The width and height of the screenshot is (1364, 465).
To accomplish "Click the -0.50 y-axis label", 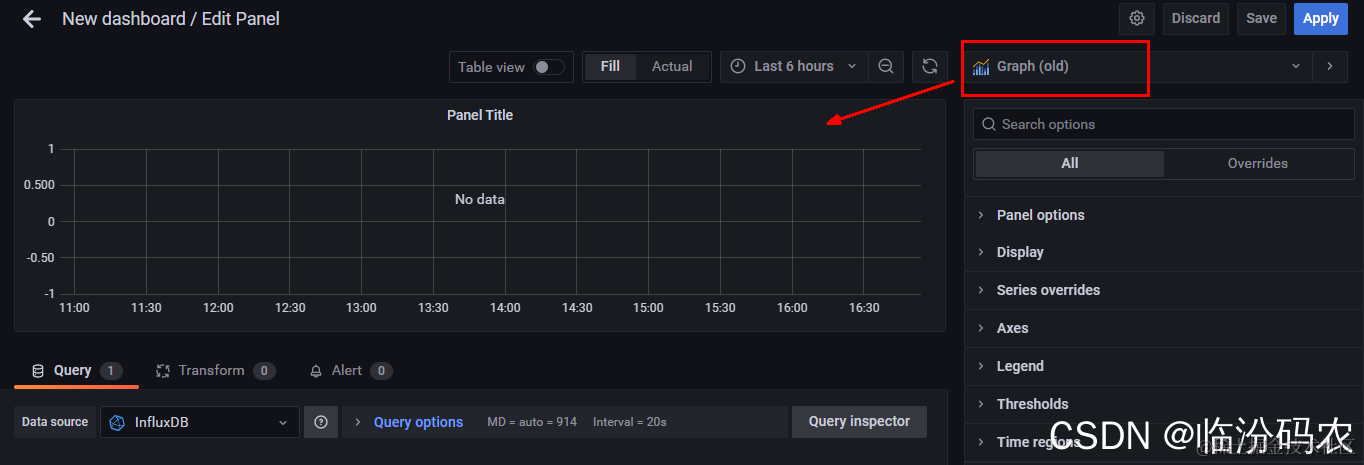I will tap(40, 257).
